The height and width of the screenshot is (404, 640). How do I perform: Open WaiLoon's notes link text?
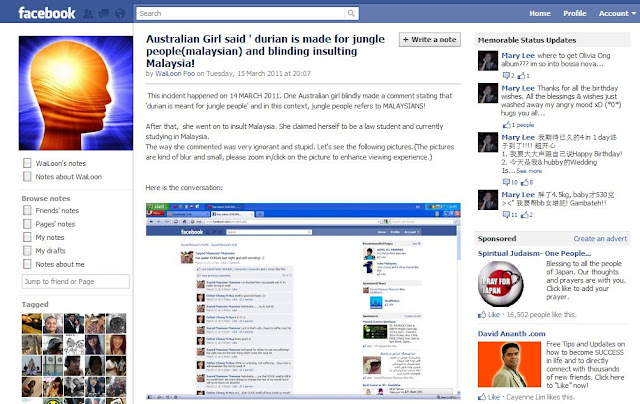click(x=60, y=163)
